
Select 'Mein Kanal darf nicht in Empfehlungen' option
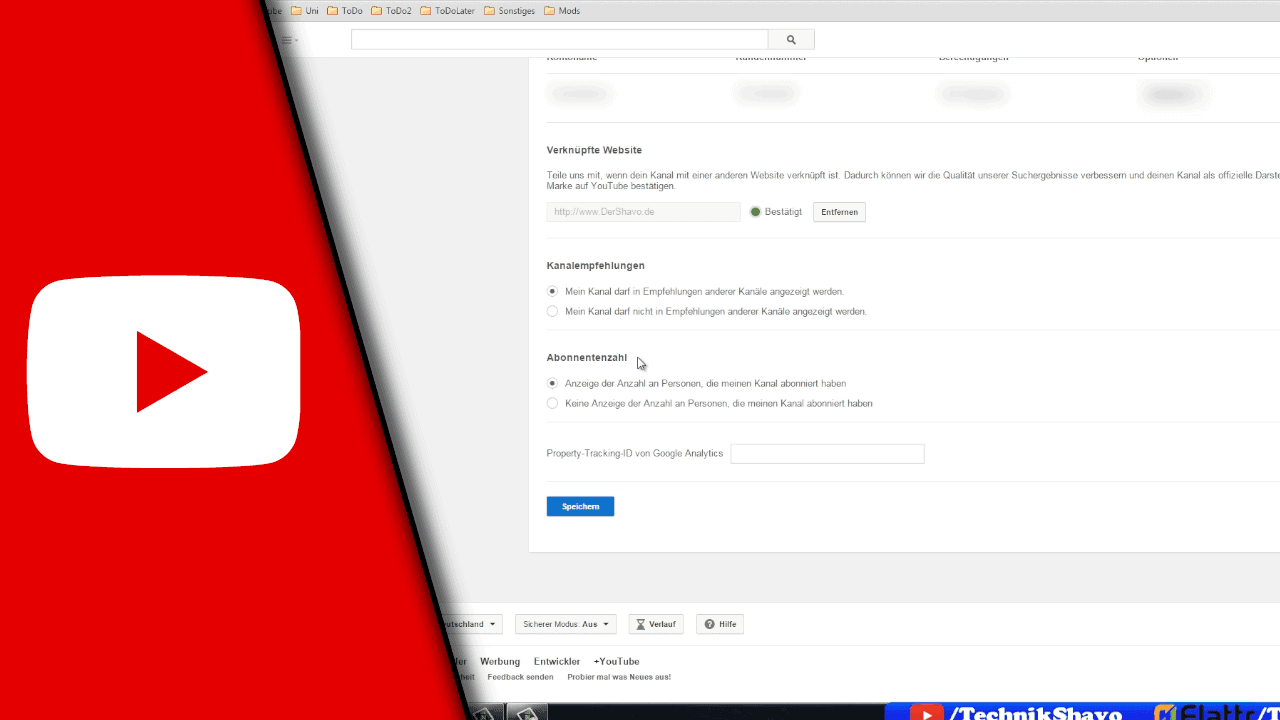pyautogui.click(x=552, y=311)
